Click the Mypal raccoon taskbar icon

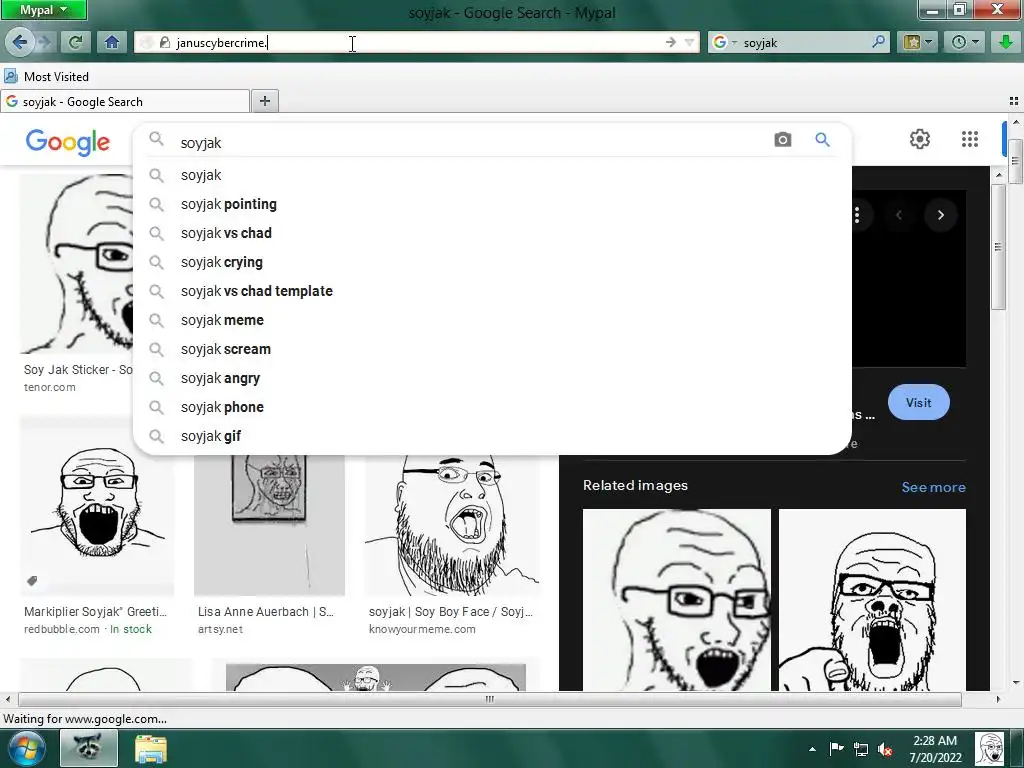89,748
